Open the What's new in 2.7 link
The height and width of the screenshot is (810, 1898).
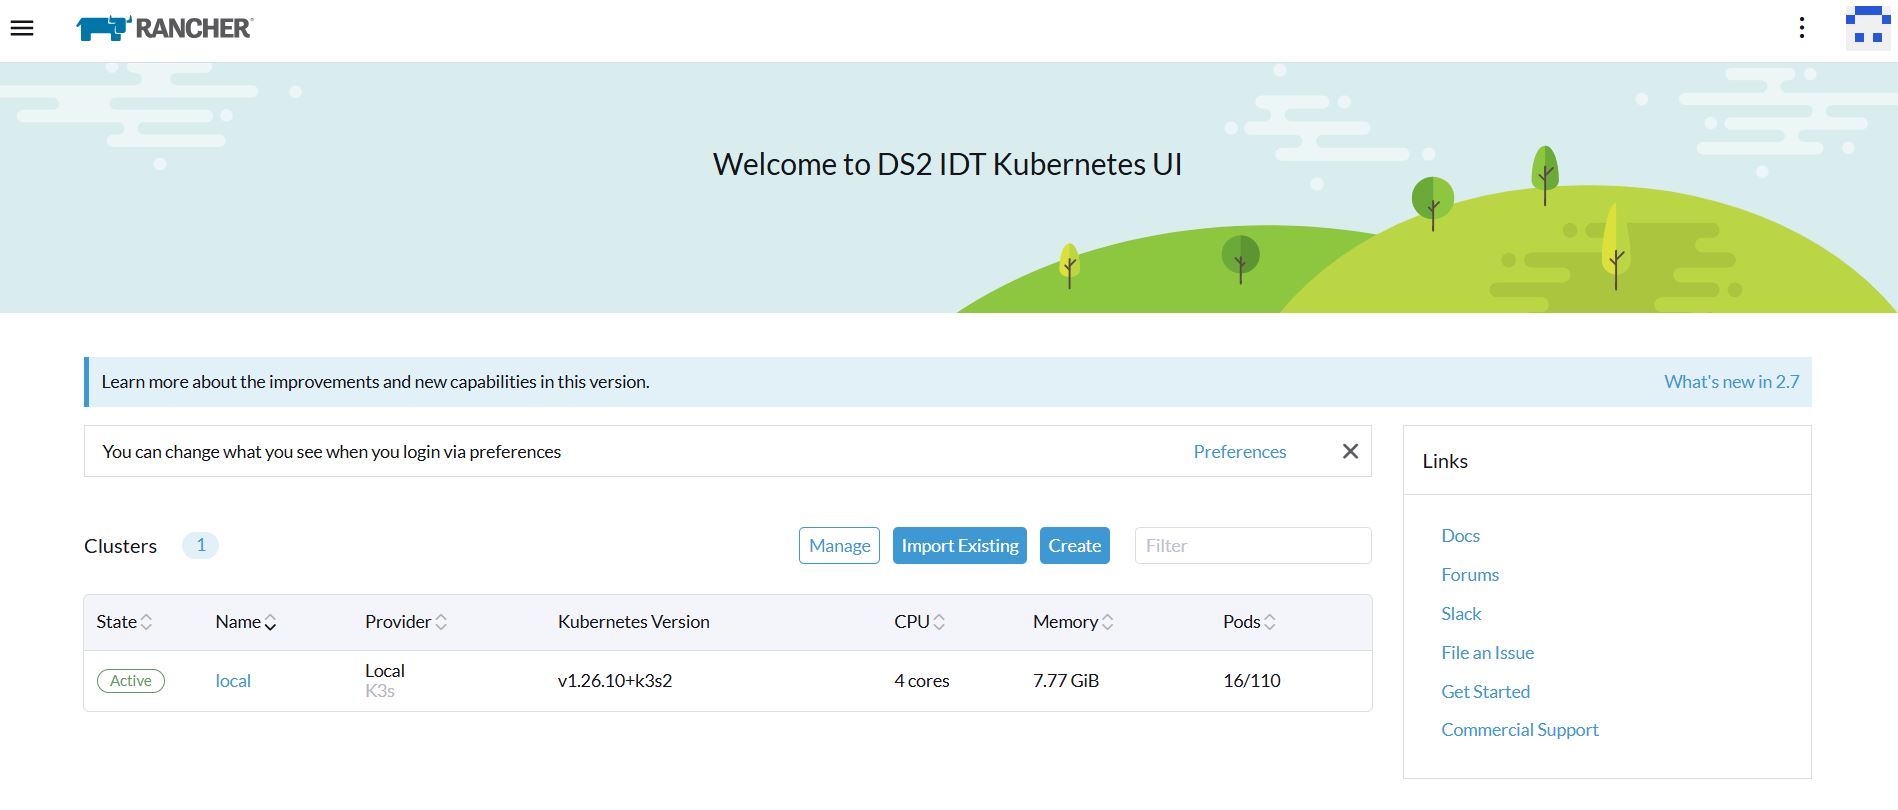pos(1731,382)
